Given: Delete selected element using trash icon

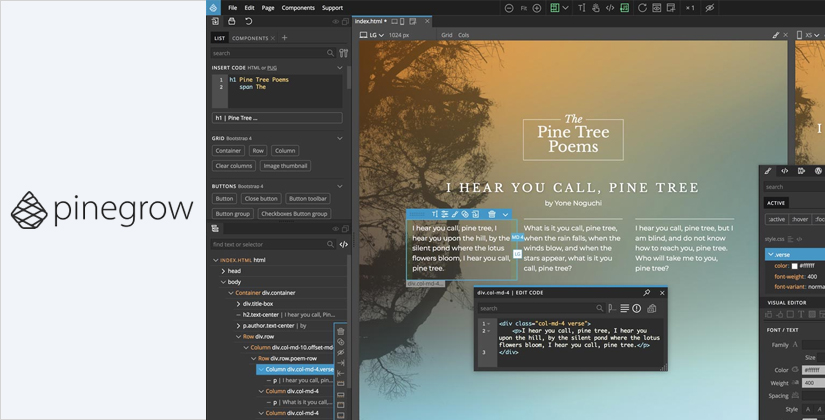Looking at the screenshot, I should point(491,214).
